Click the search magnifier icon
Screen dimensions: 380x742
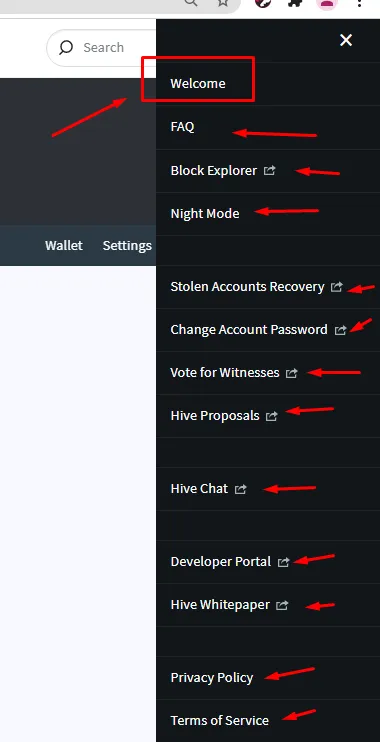(x=66, y=47)
